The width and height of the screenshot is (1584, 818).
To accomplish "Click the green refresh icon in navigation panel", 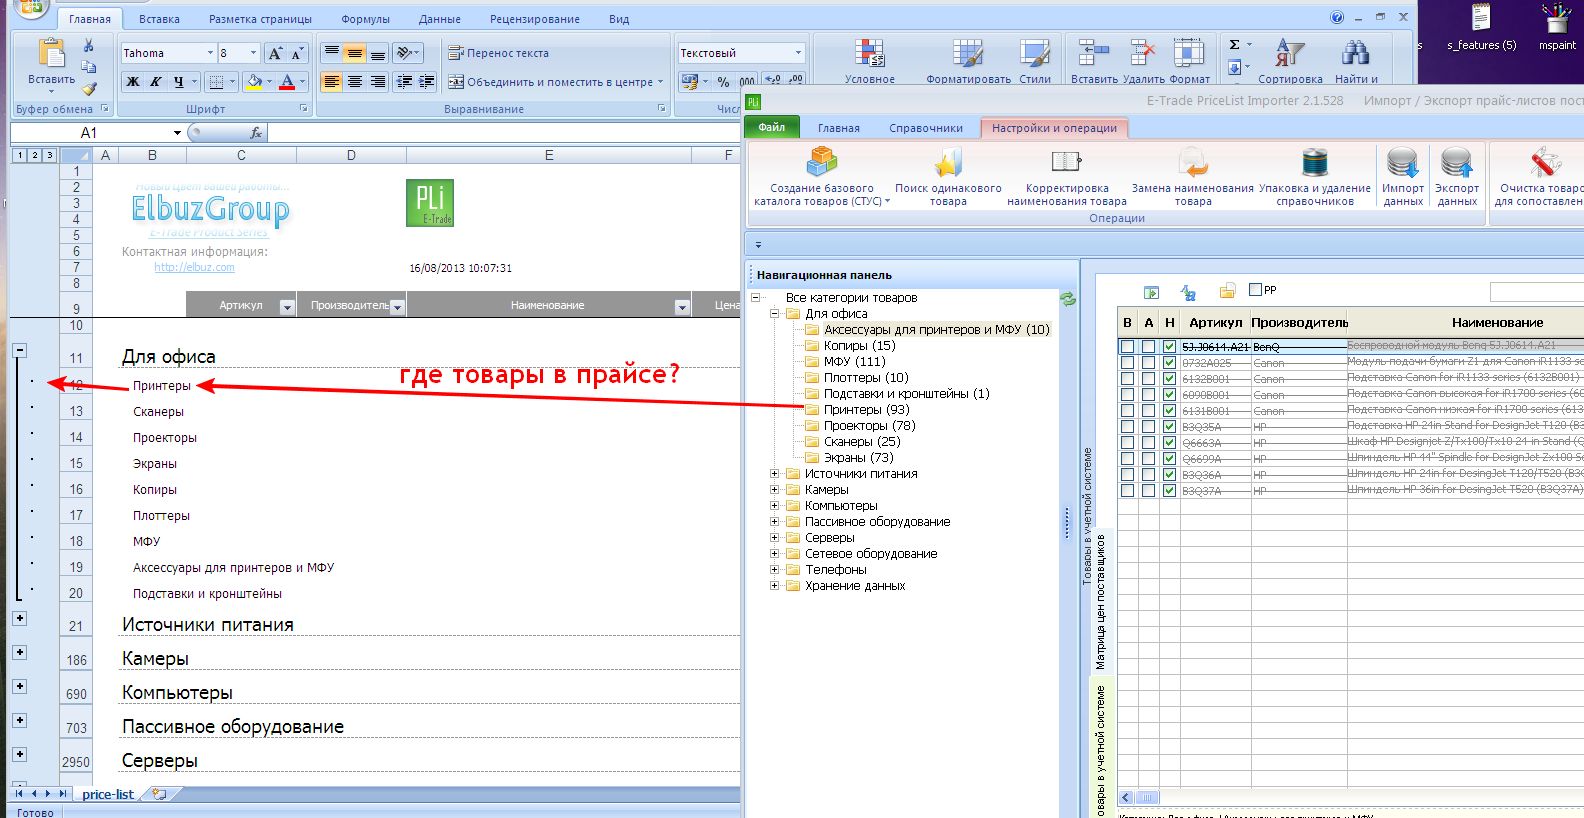I will point(1068,299).
